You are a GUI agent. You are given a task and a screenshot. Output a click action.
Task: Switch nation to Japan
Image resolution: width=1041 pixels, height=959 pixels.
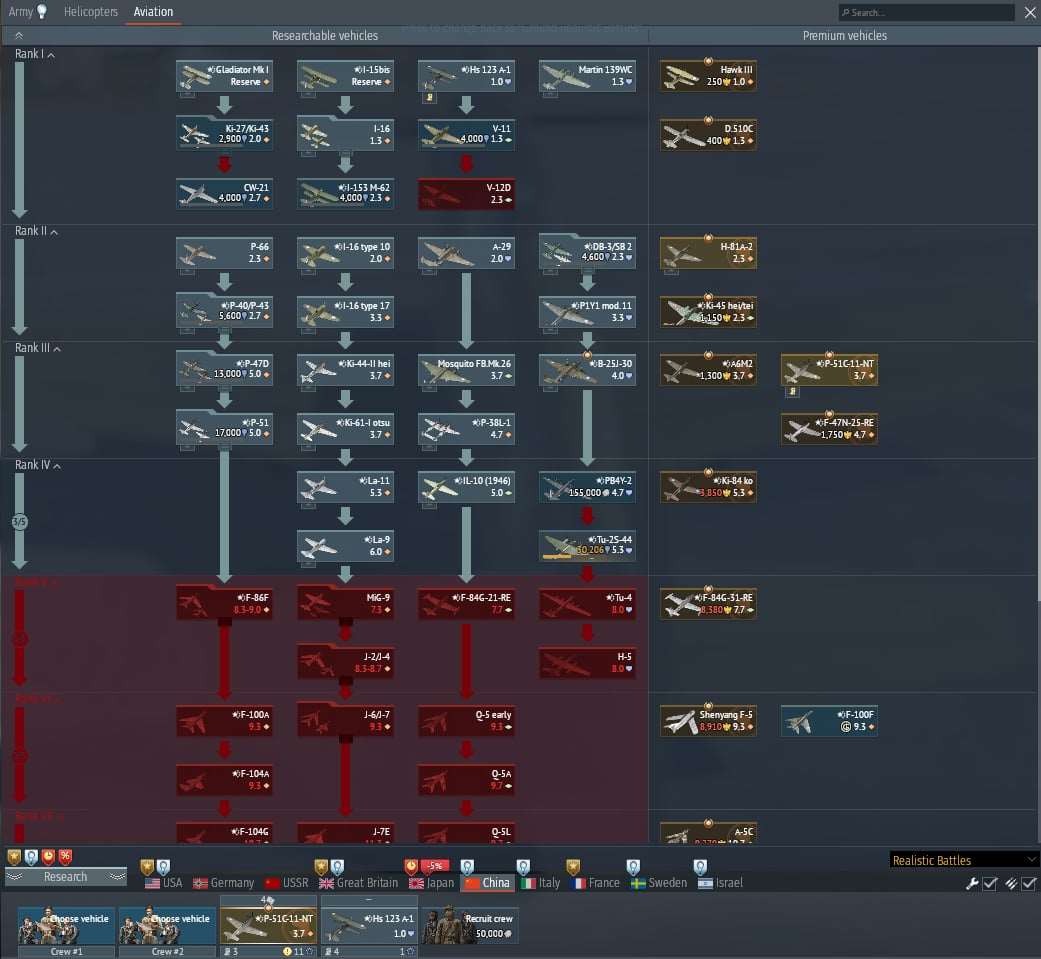pyautogui.click(x=432, y=883)
